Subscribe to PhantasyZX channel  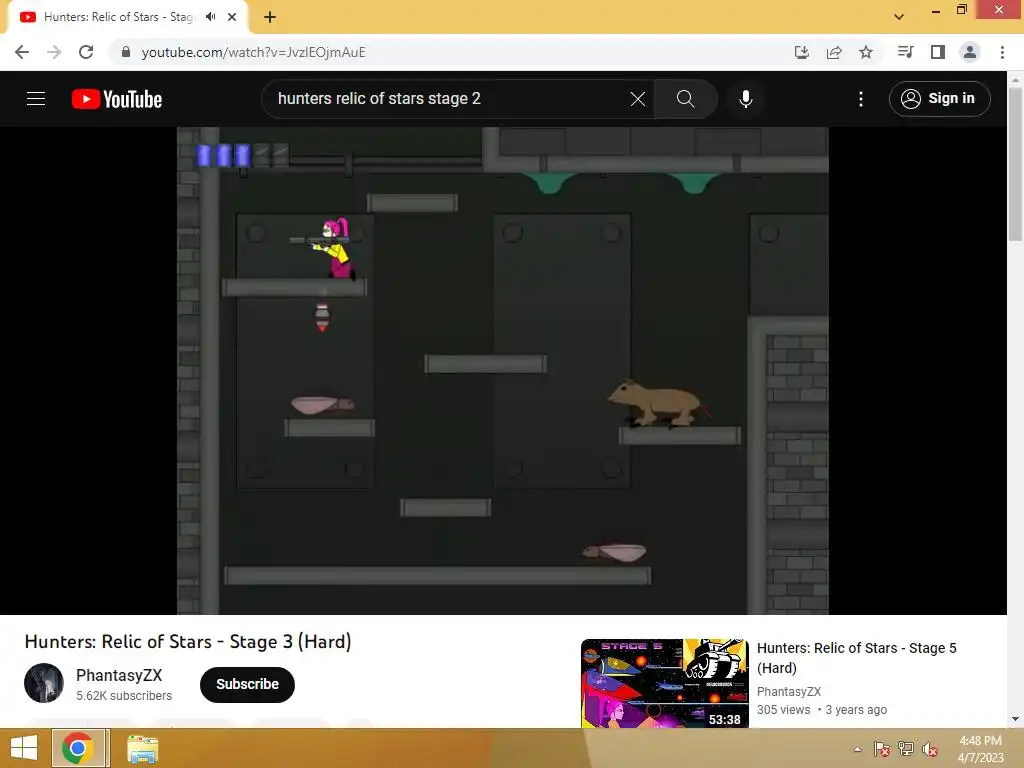tap(247, 684)
